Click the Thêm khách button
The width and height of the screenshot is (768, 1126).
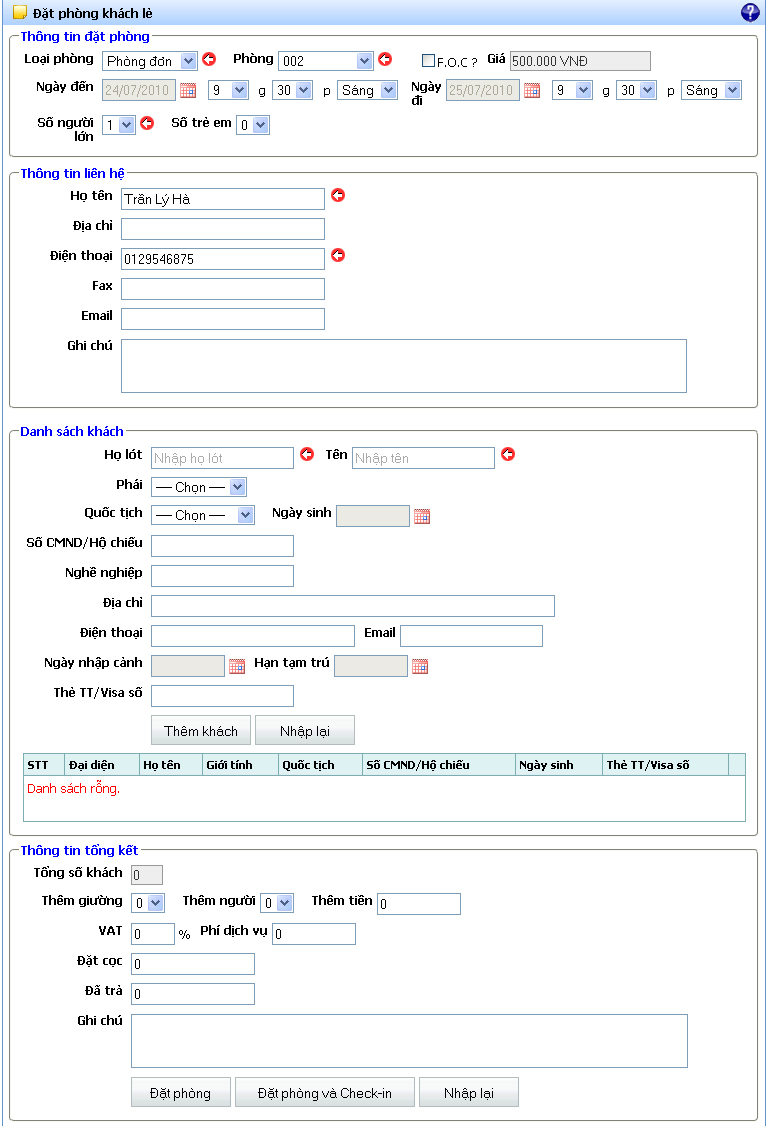(200, 730)
